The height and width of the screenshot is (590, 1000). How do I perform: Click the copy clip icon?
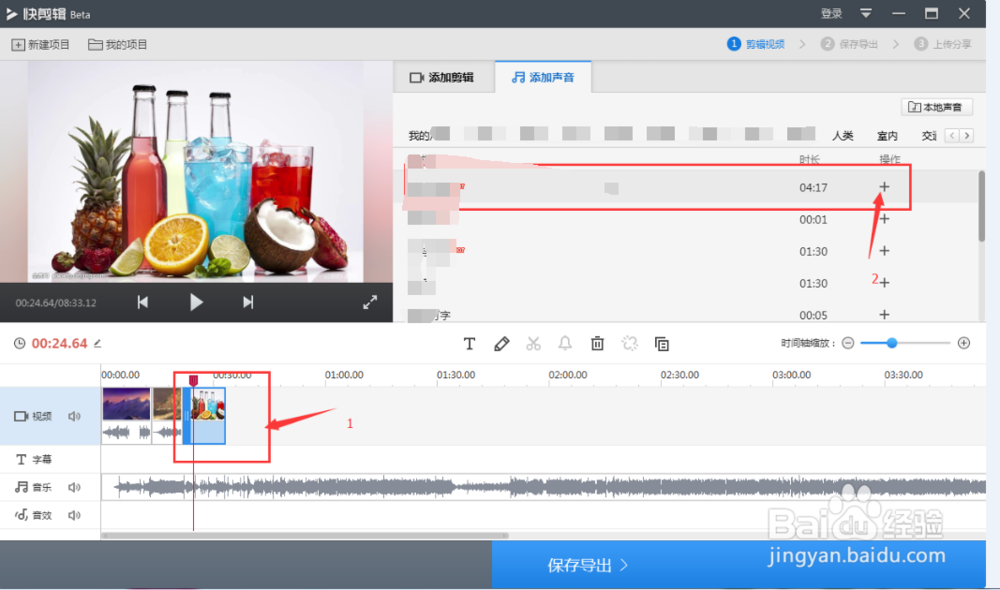coord(661,344)
